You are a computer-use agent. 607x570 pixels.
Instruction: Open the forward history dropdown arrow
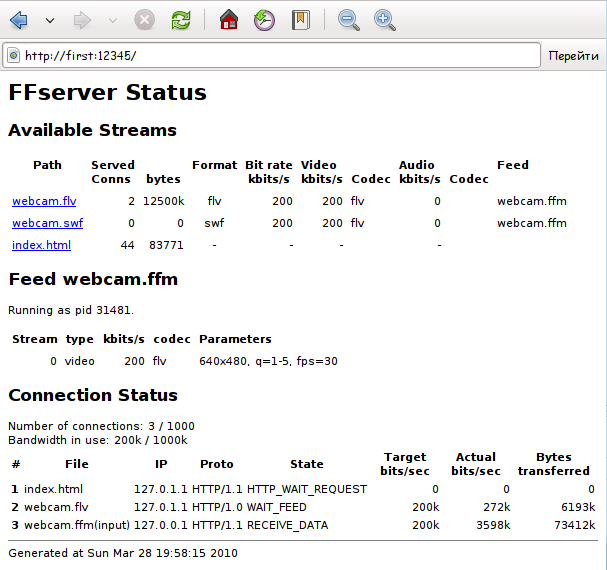click(113, 20)
